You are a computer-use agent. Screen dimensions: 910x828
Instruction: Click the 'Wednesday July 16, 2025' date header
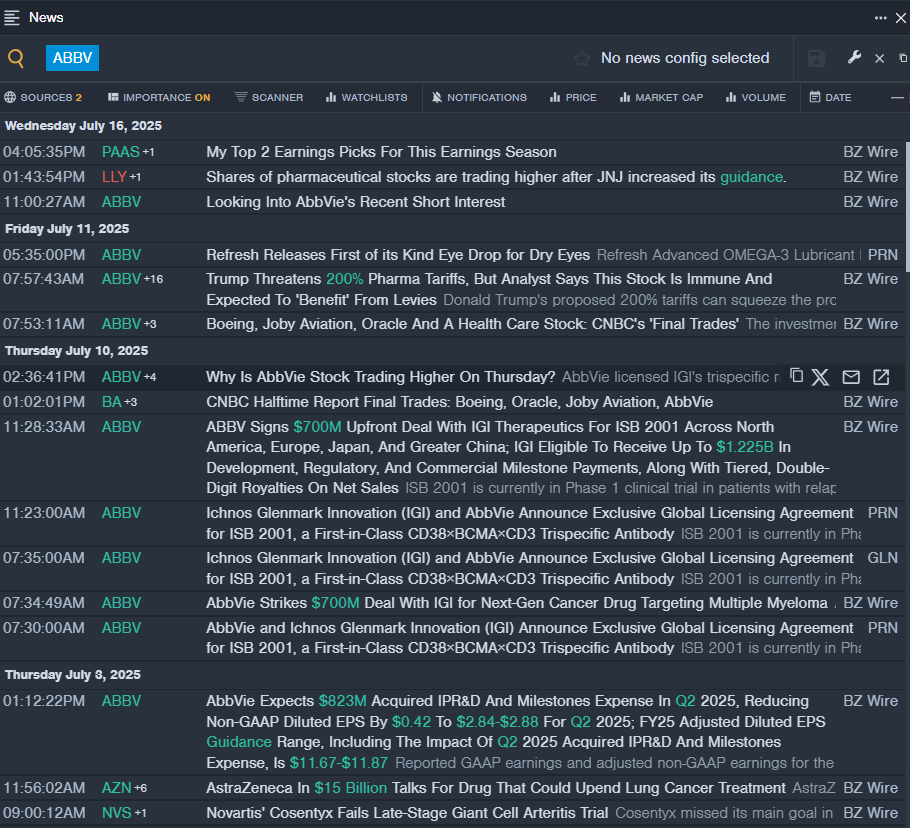(84, 126)
